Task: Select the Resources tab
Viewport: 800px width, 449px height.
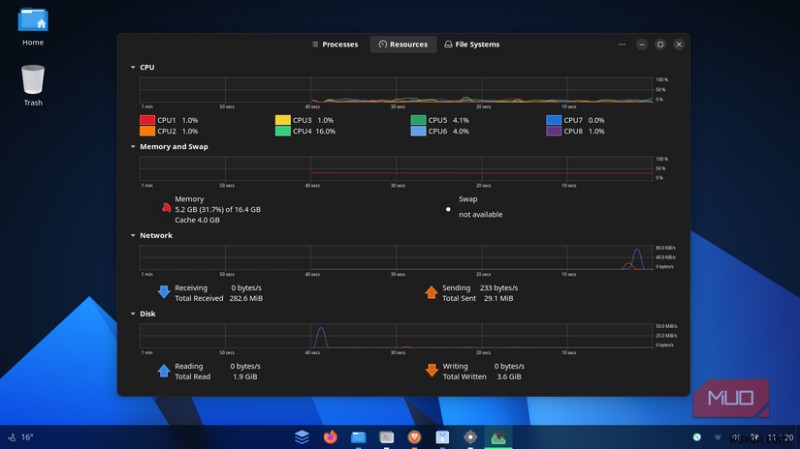Action: tap(403, 44)
